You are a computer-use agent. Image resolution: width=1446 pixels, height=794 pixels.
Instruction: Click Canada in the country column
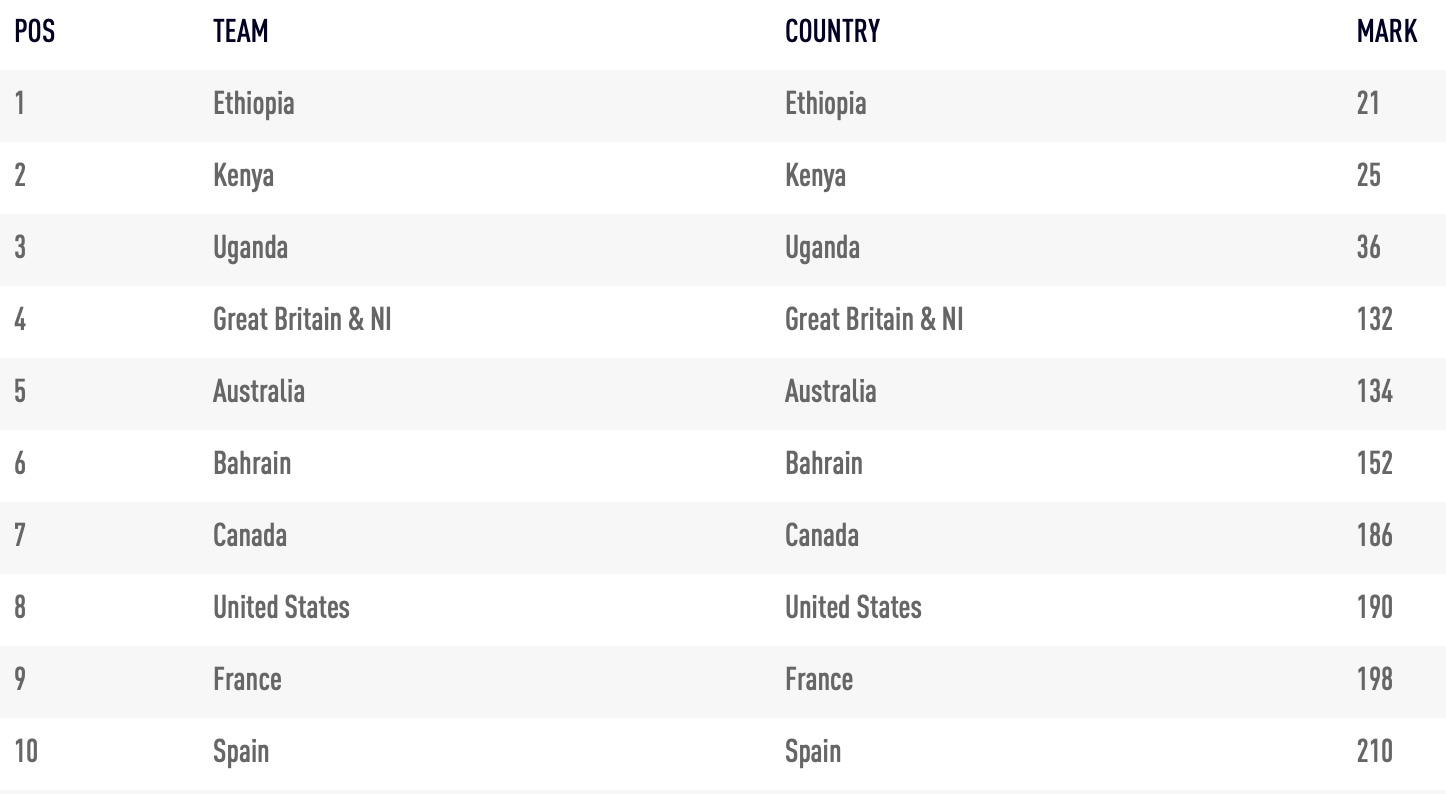tap(821, 535)
